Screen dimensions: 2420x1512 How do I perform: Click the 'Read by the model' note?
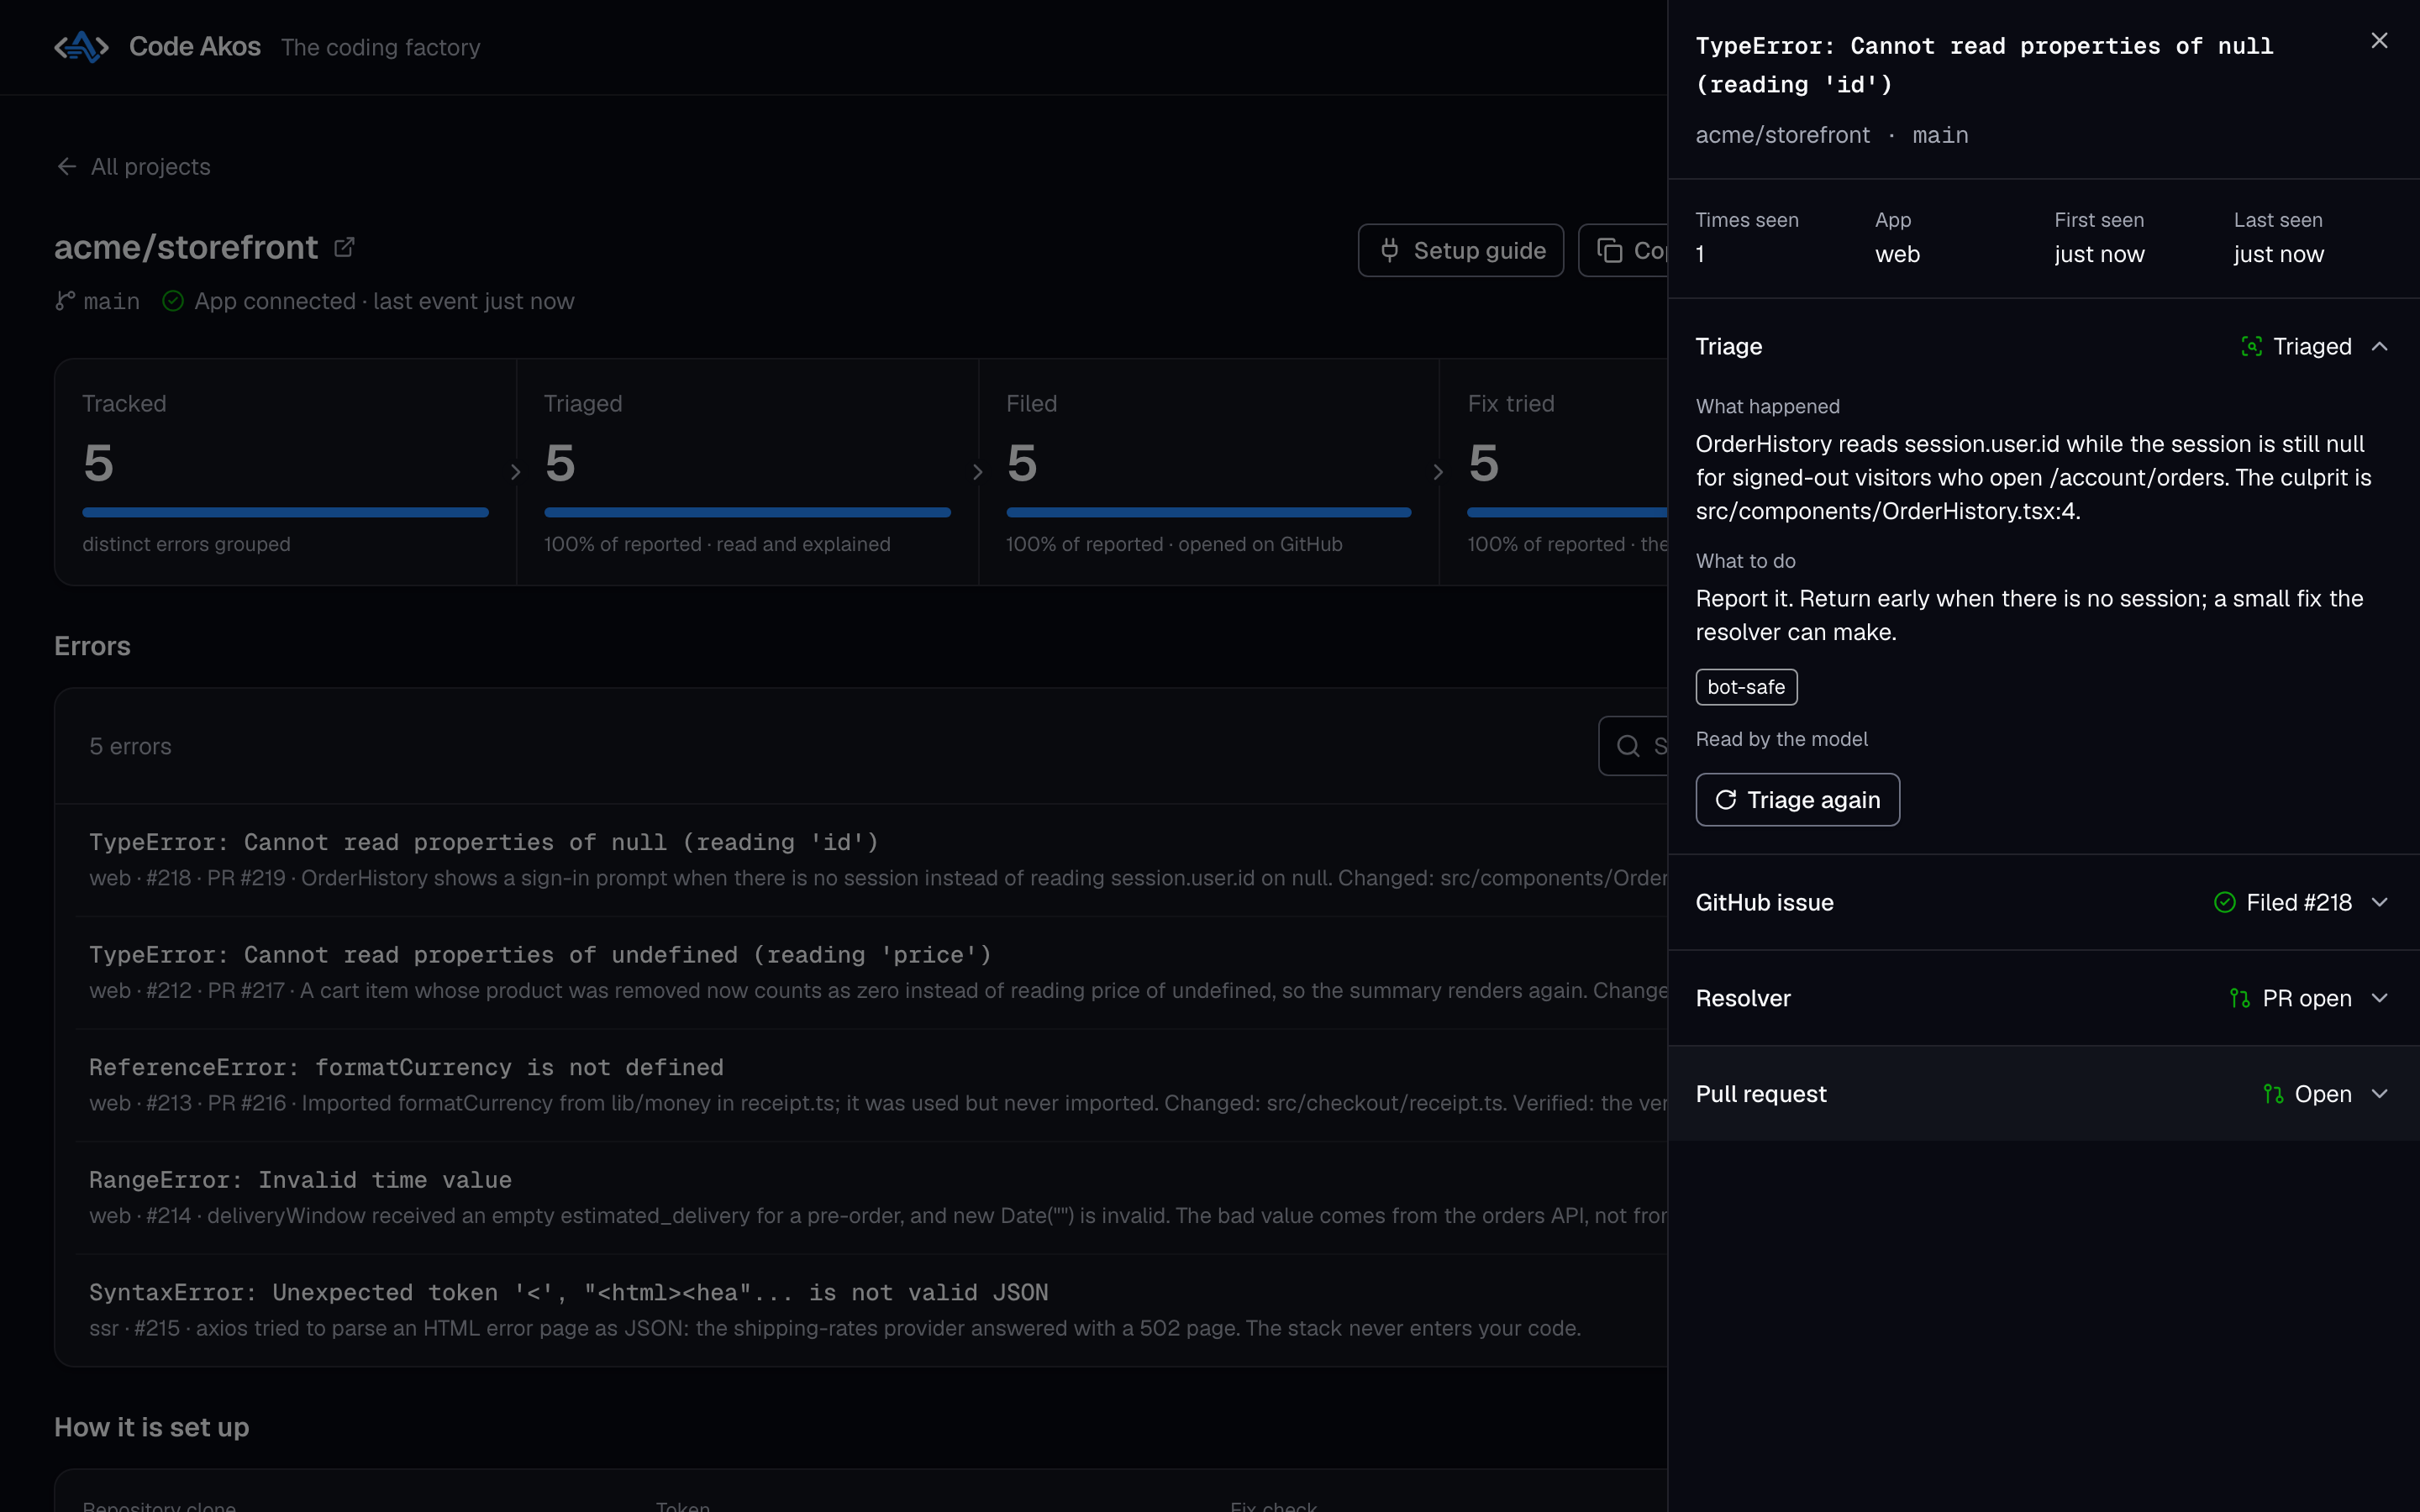[1781, 739]
